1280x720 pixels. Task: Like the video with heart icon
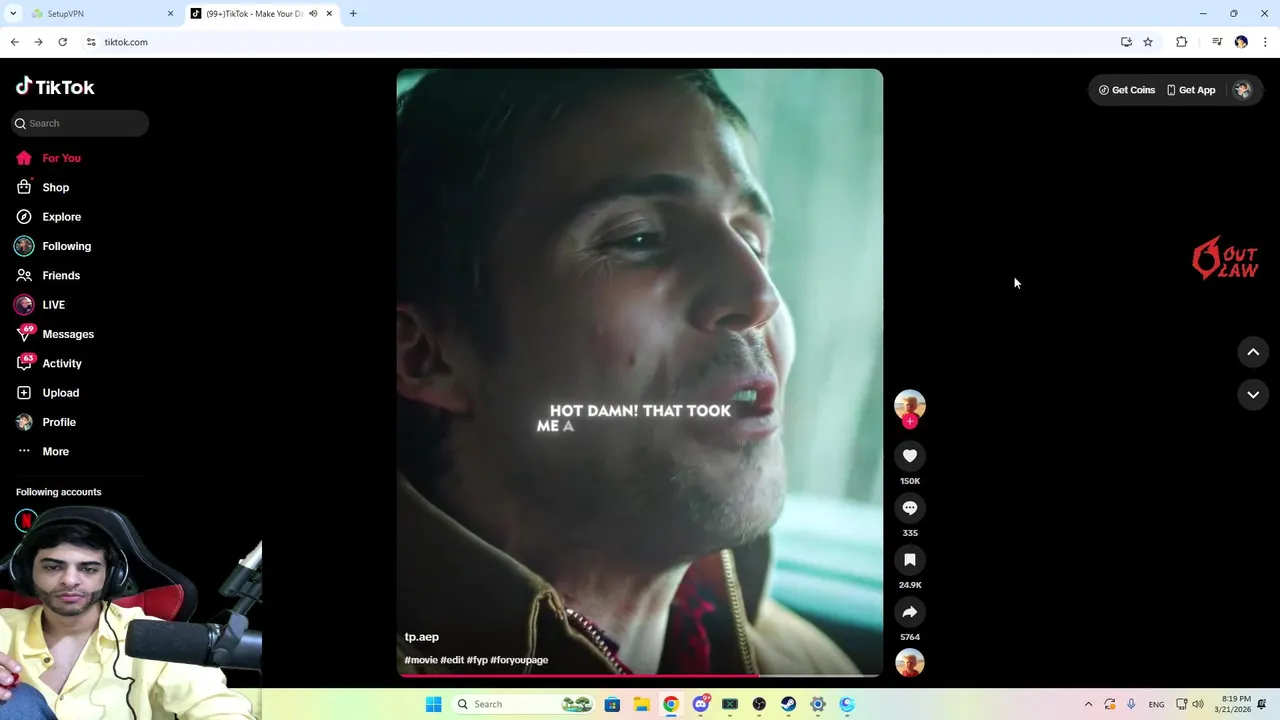[910, 456]
